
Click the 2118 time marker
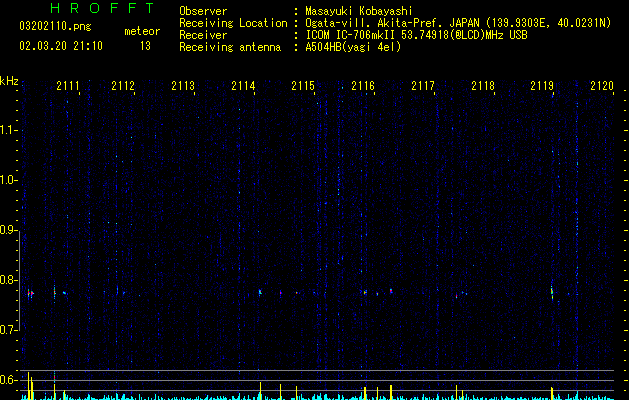click(483, 86)
